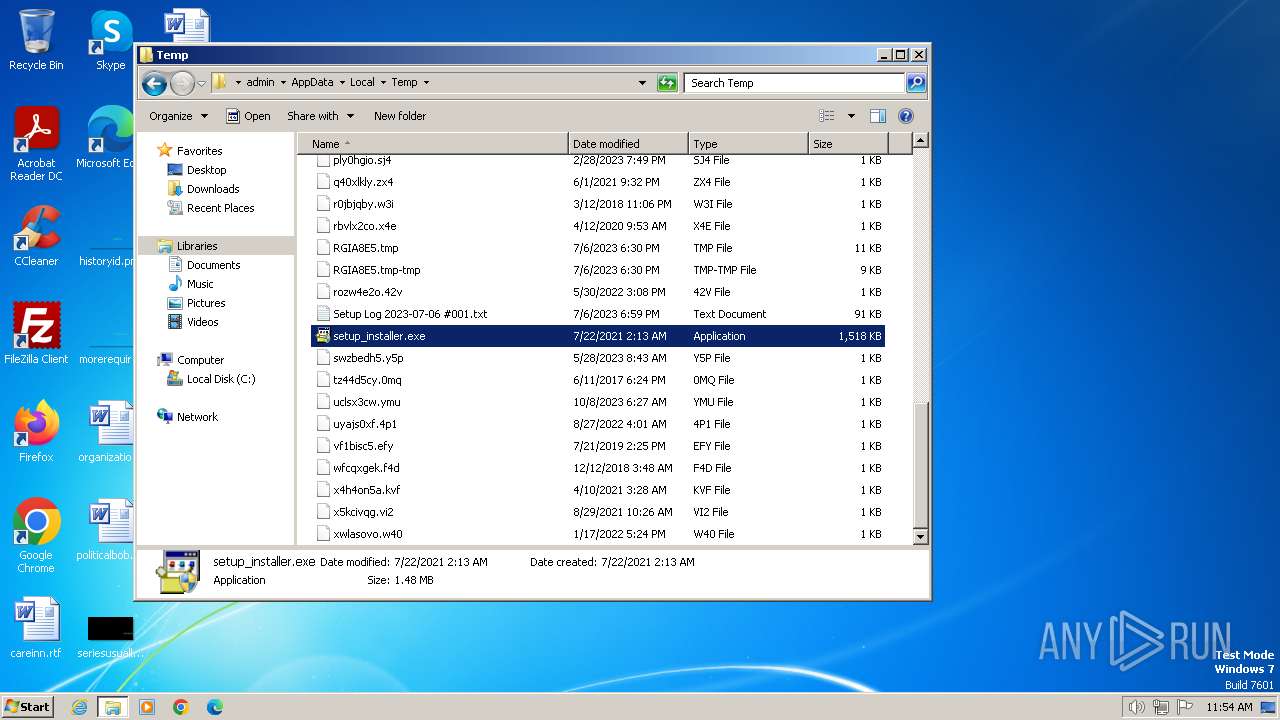The width and height of the screenshot is (1280, 720).
Task: Click the refresh address bar button
Action: pyautogui.click(x=667, y=83)
